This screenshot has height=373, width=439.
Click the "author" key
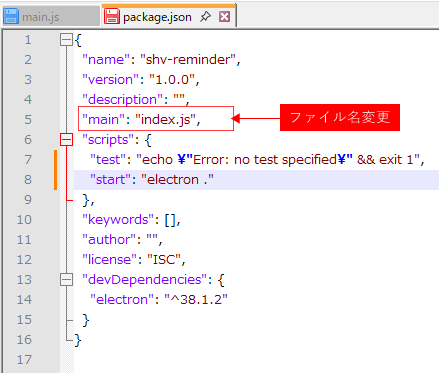[x=109, y=240]
